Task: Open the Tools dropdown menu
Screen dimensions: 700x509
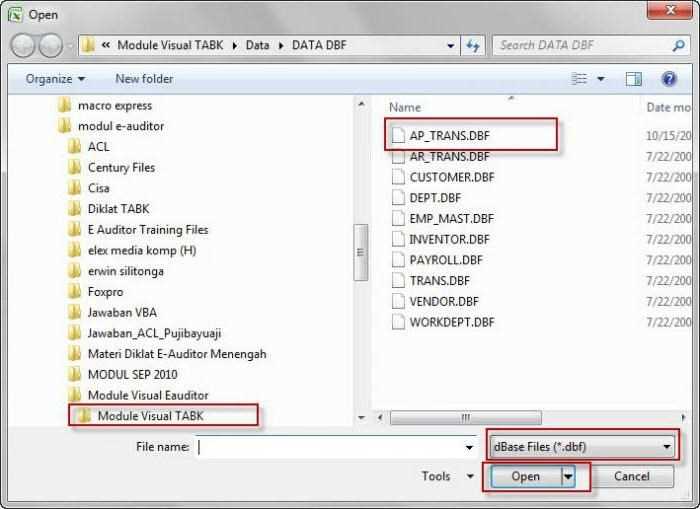Action: 447,476
